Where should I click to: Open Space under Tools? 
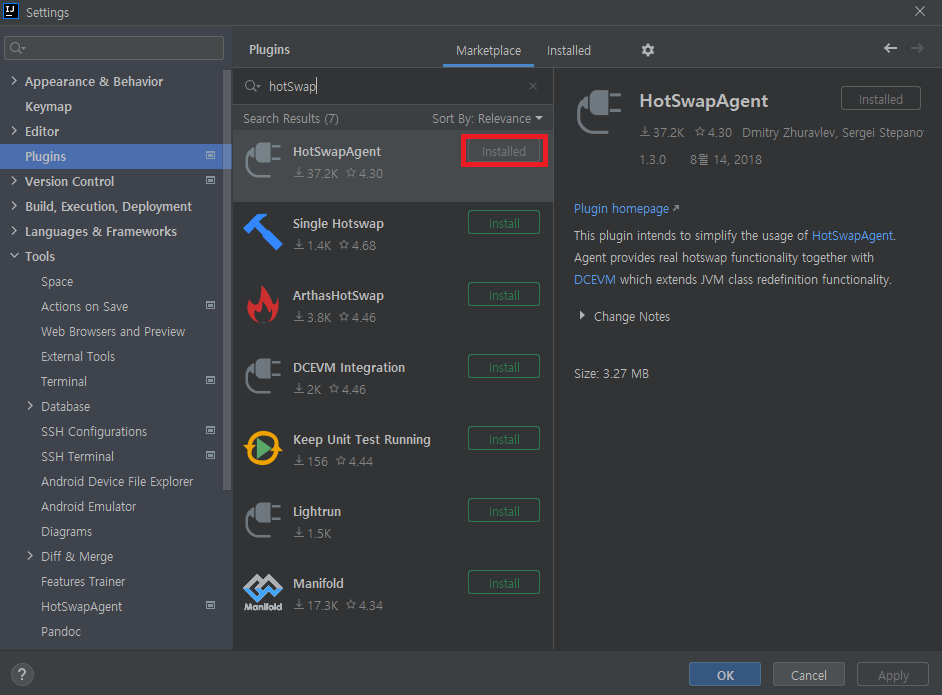coord(57,281)
